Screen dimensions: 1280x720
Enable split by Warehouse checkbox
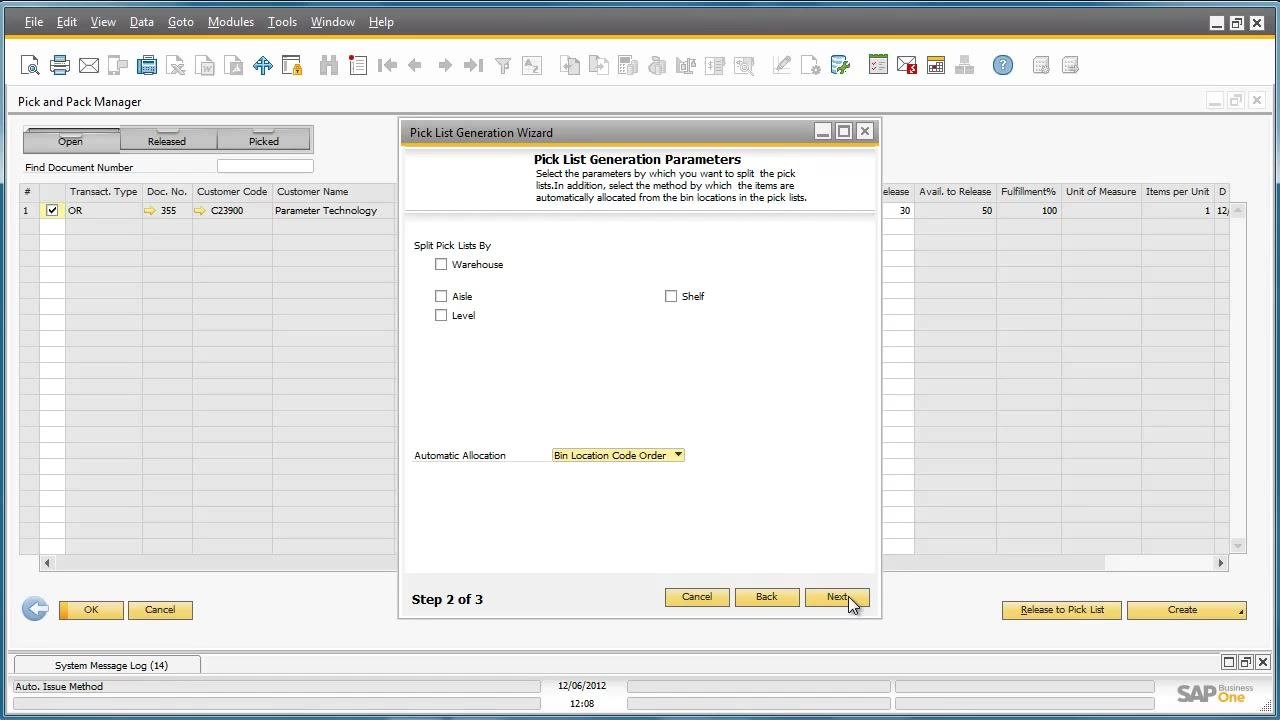point(441,265)
